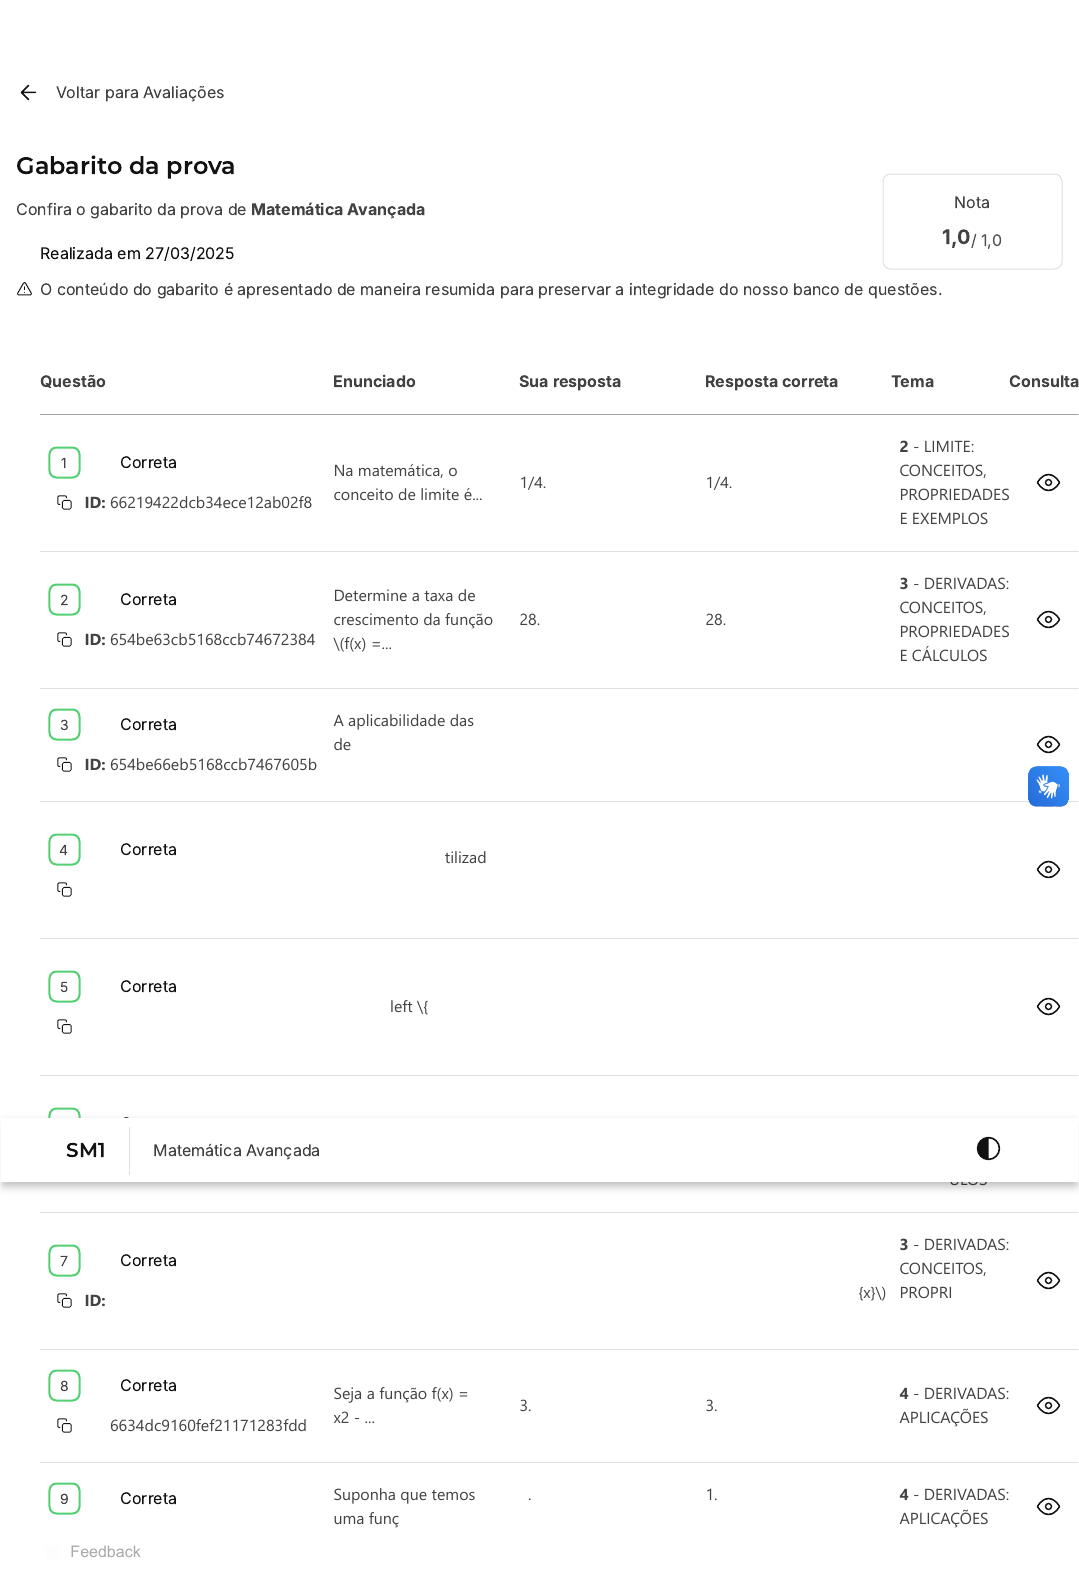This screenshot has width=1079, height=1572.
Task: Copy the ID of question 8
Action: (64, 1426)
